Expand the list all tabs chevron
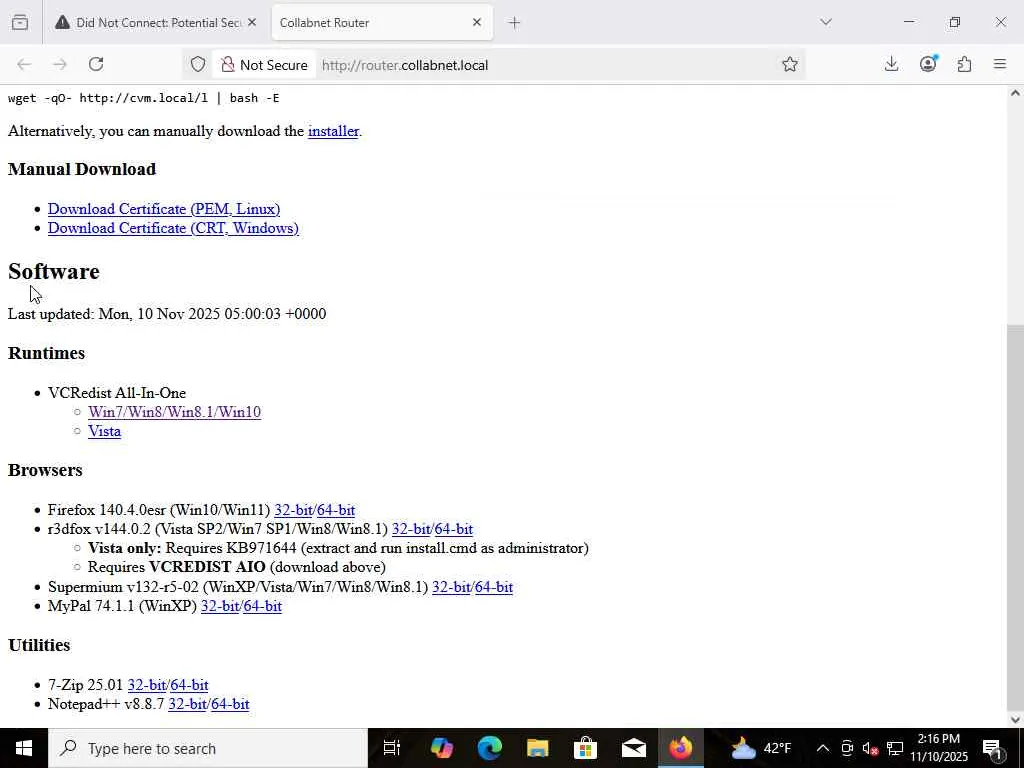Screen dimensions: 1024x768 (x=825, y=22)
